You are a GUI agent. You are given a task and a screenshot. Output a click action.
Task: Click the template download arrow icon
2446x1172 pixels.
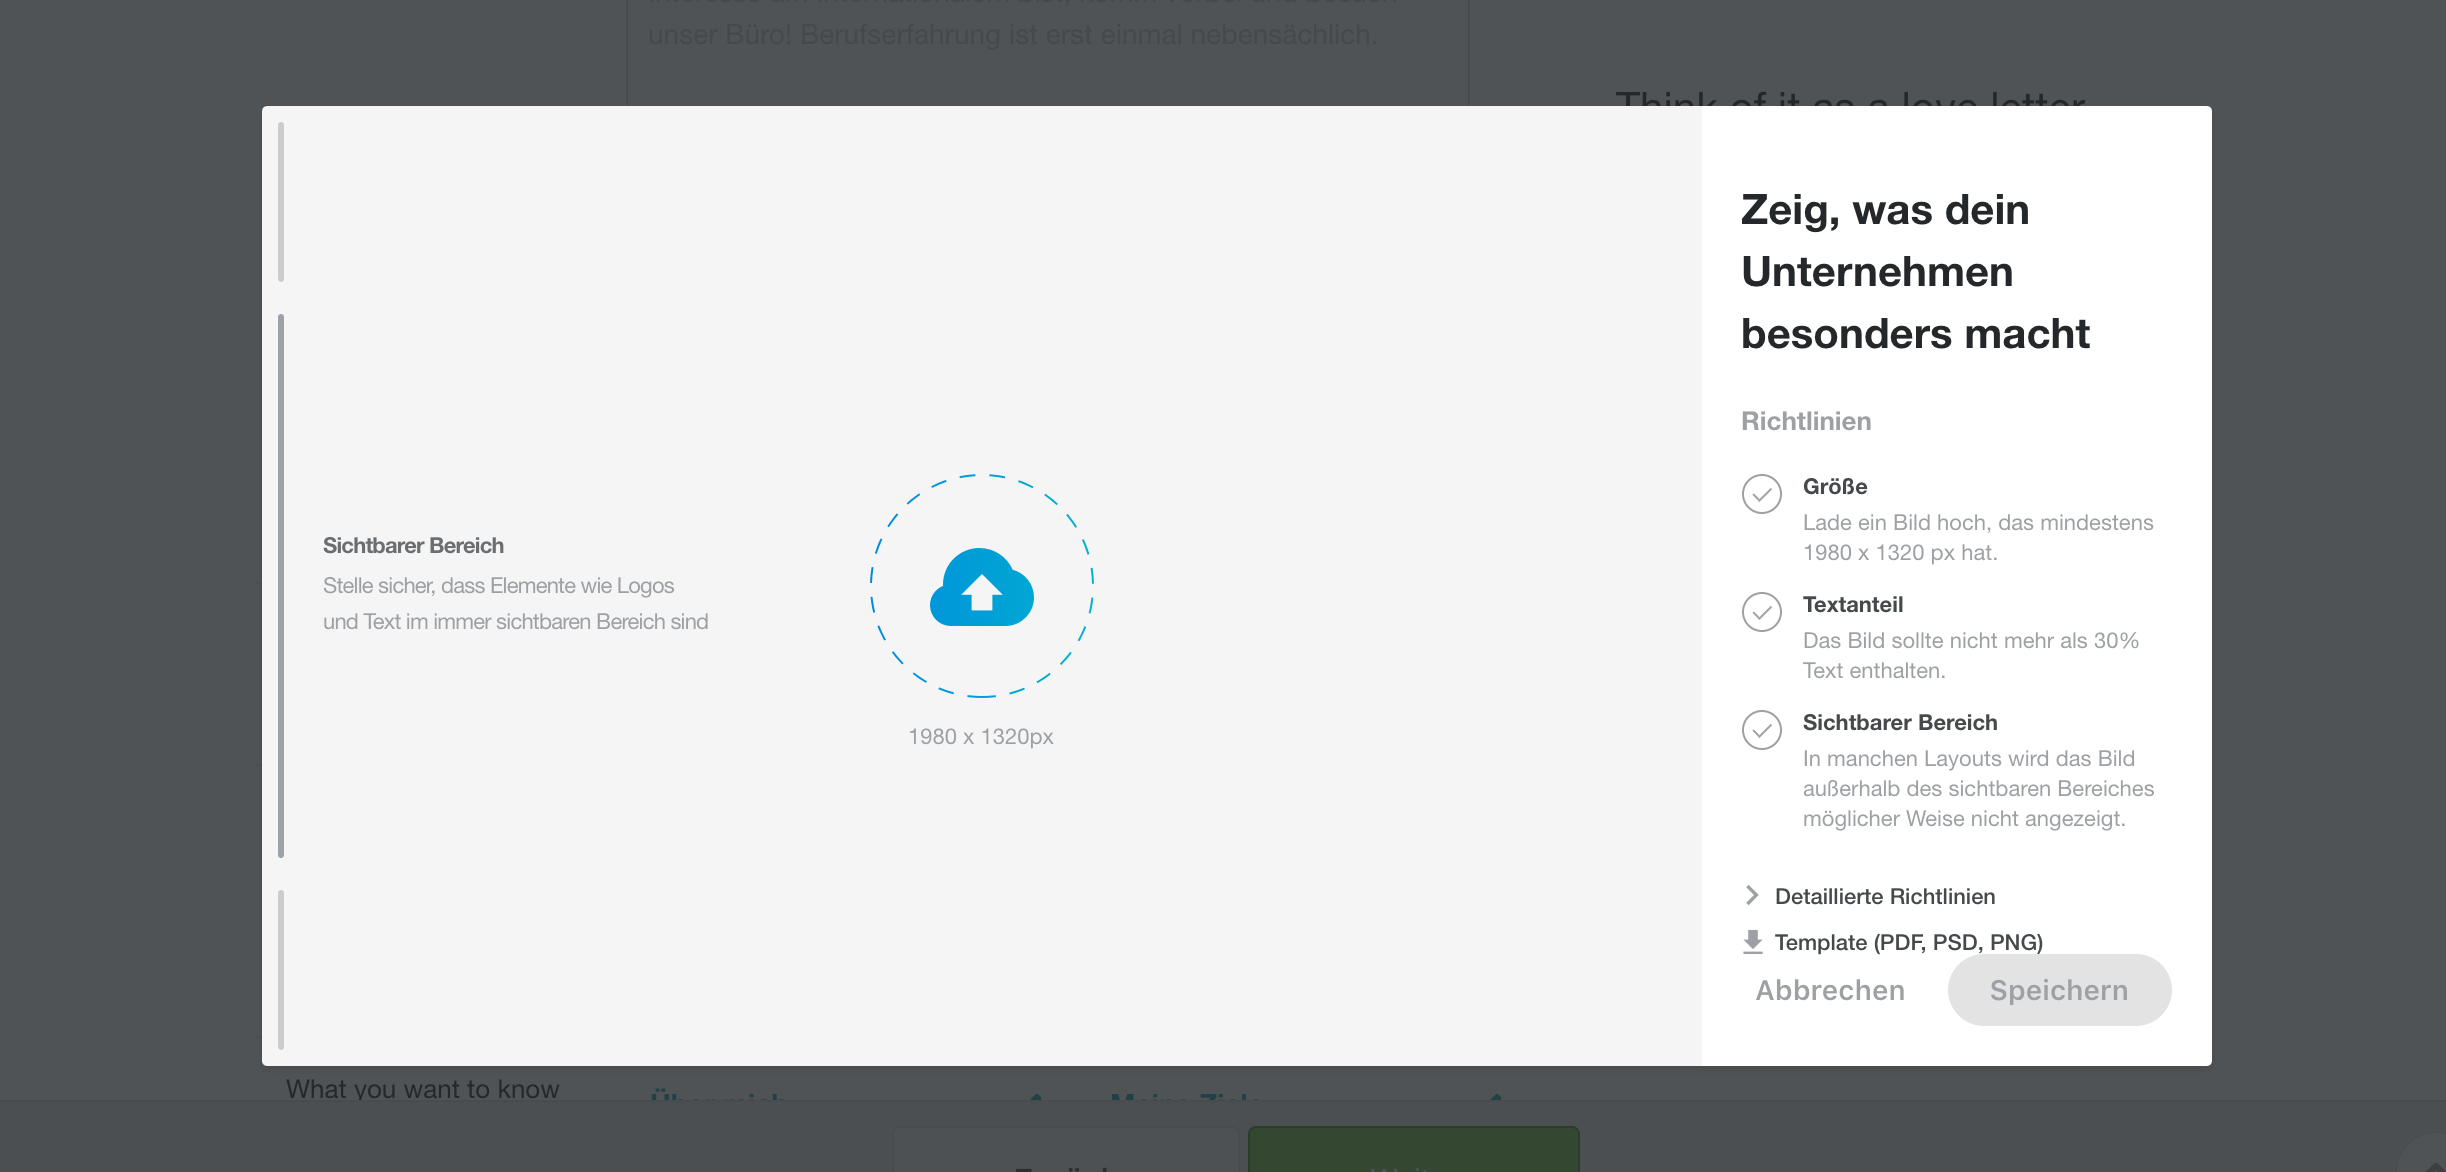tap(1752, 941)
